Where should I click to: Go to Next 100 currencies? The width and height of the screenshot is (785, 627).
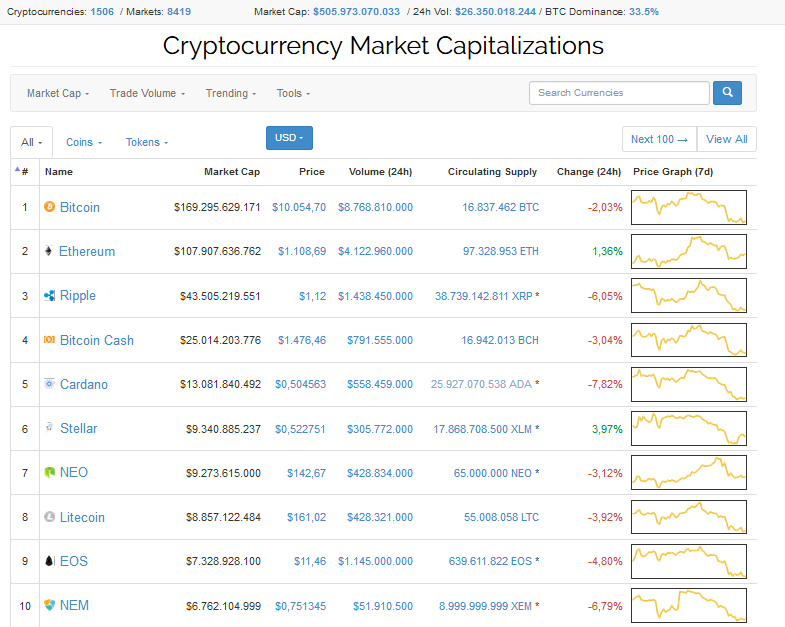[659, 139]
